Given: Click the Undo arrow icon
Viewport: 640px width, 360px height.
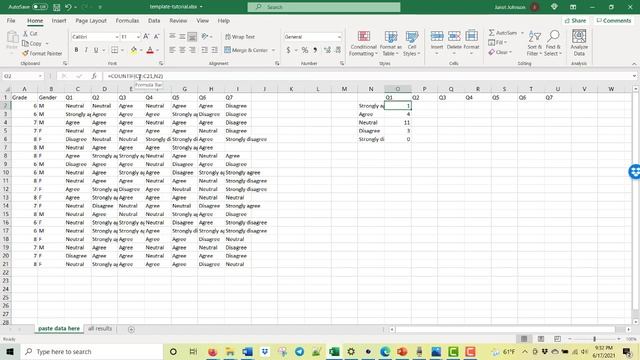Looking at the screenshot, I should click(68, 7).
